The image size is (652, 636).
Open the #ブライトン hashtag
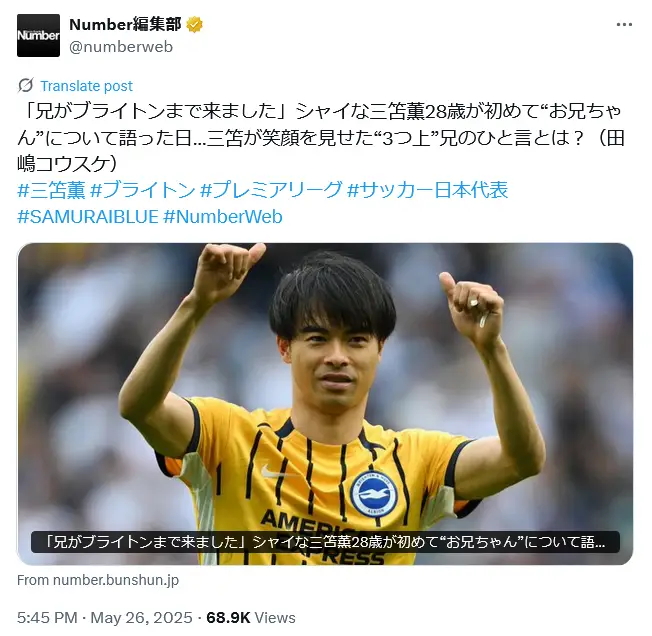click(x=143, y=190)
